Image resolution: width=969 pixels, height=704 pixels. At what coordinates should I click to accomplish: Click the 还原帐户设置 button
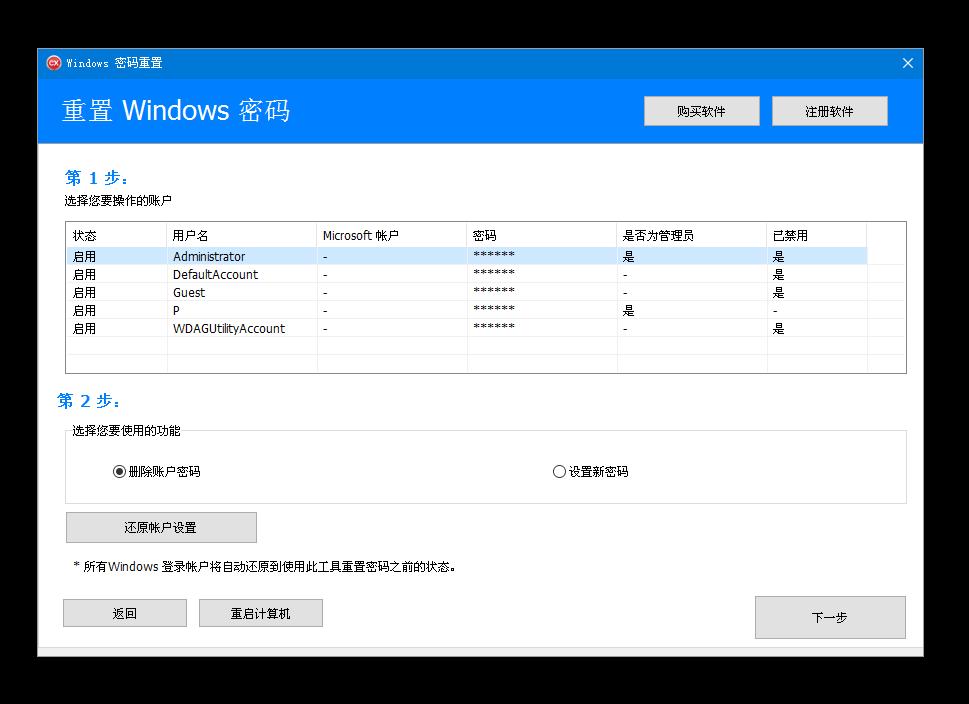coord(161,527)
